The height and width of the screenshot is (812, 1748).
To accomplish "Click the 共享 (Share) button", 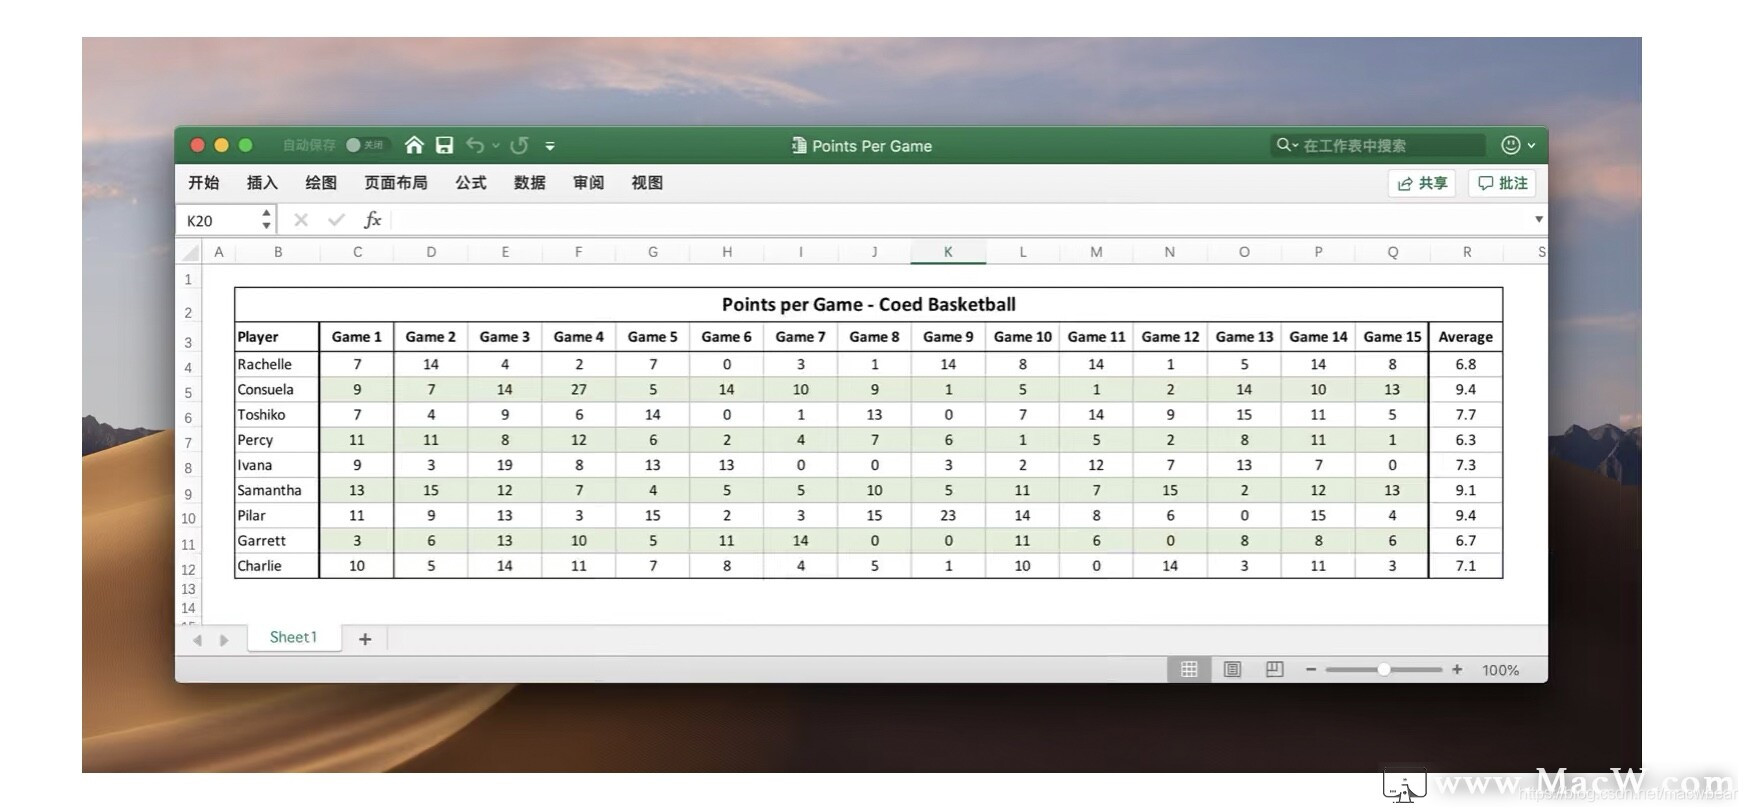I will 1421,184.
